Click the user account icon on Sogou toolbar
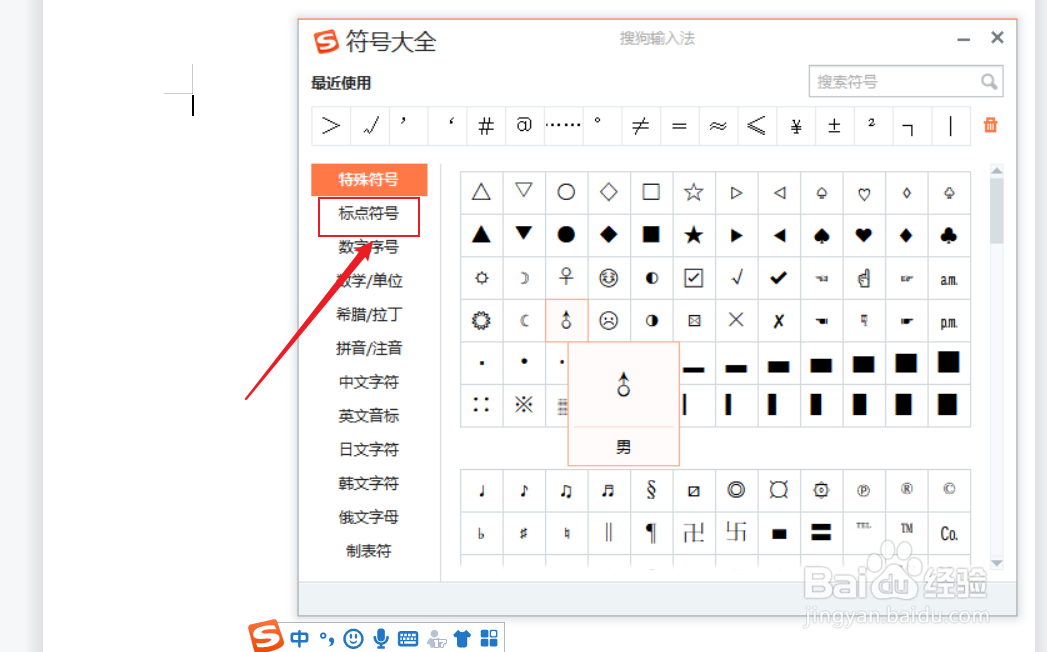1047x652 pixels. tap(436, 637)
